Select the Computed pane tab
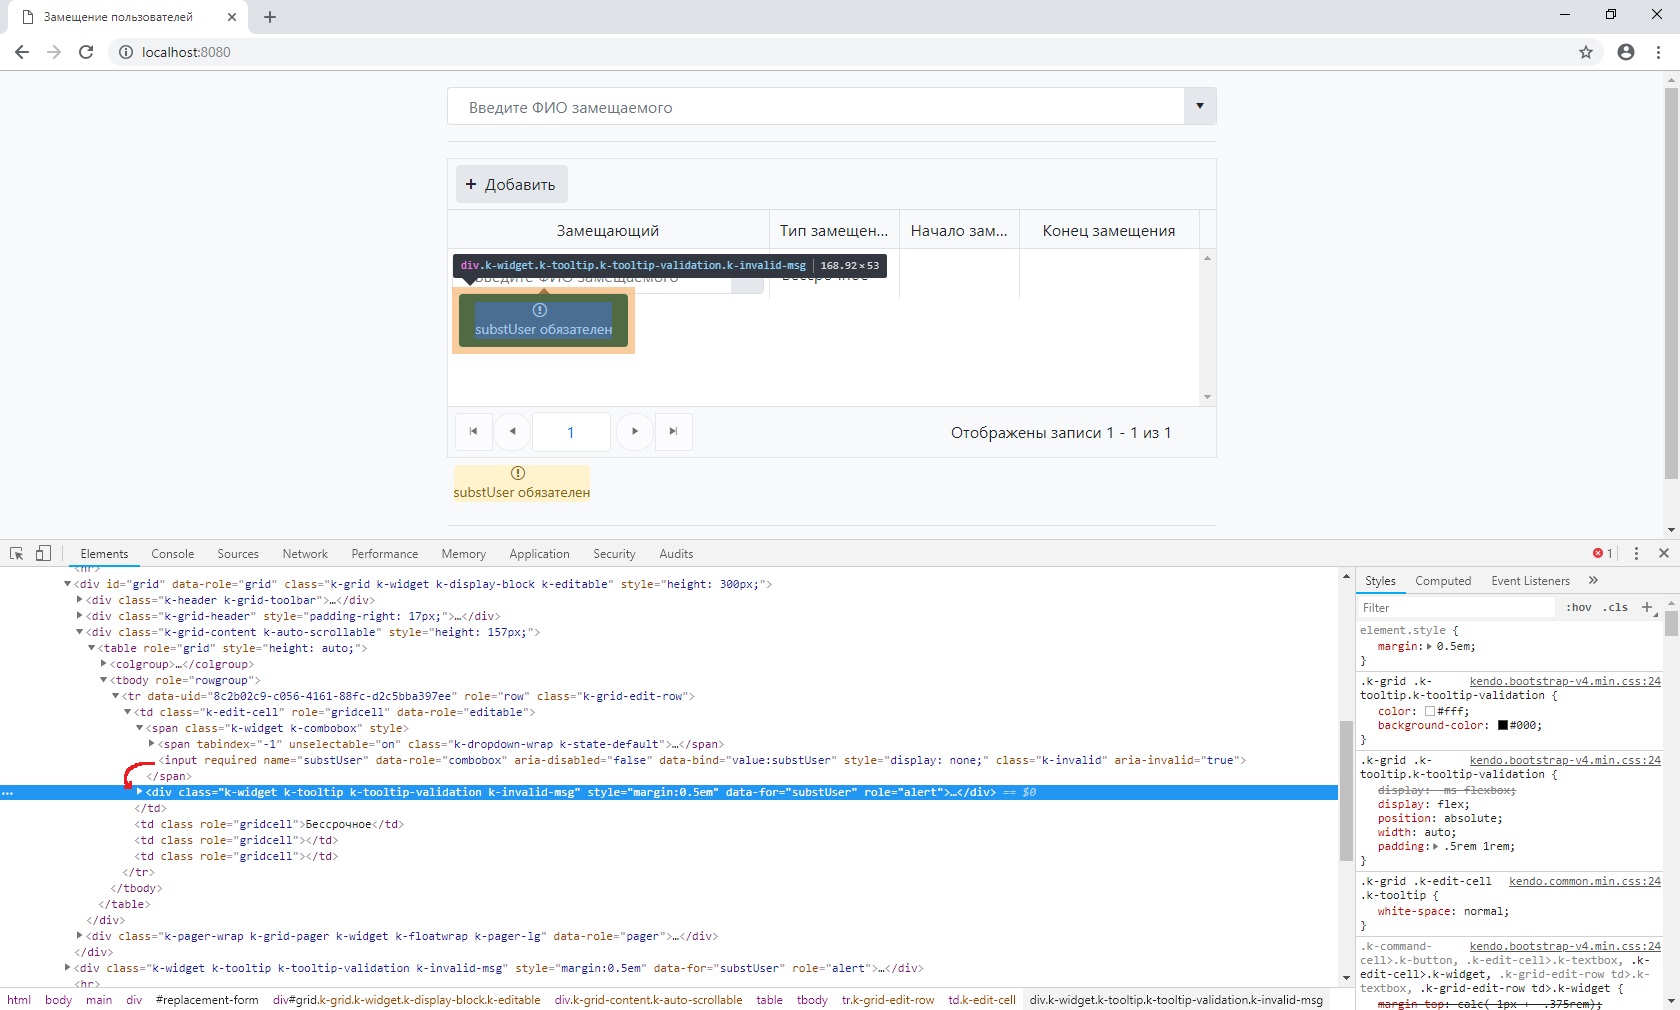The height and width of the screenshot is (1010, 1680). 1443,580
